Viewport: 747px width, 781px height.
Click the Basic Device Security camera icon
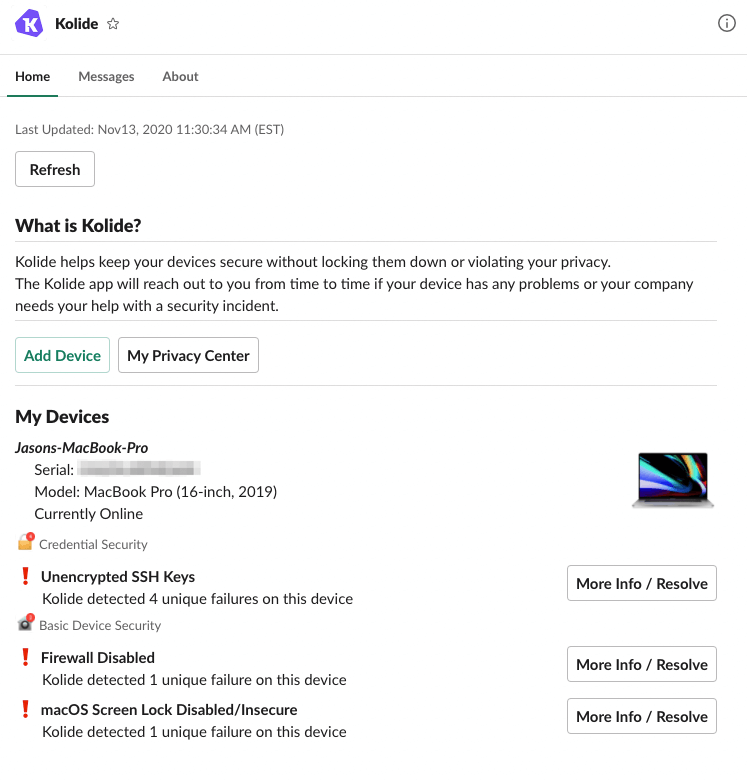click(25, 624)
